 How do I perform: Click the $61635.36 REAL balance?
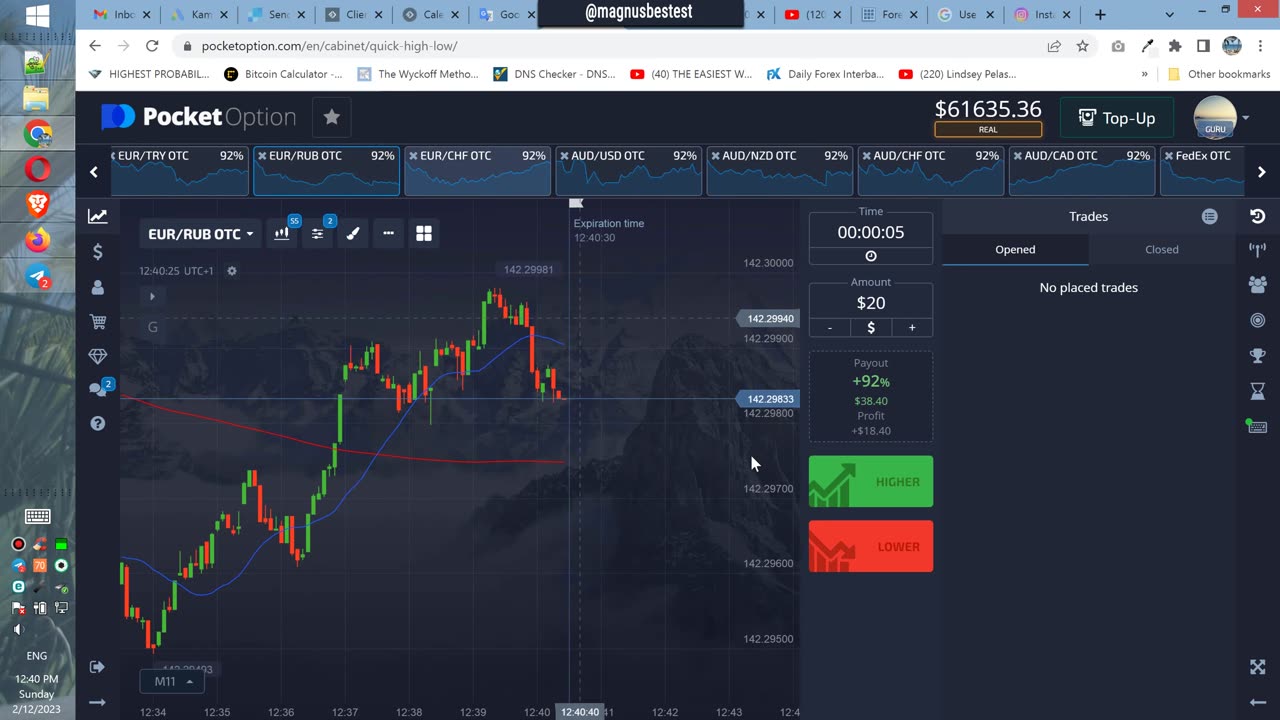coord(988,117)
